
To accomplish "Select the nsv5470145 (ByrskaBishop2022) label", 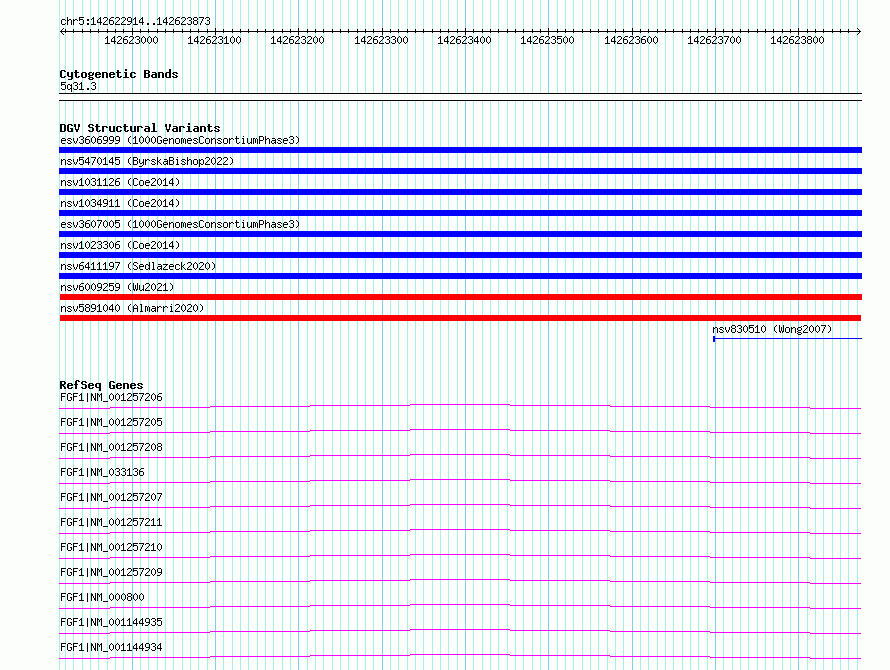I will [x=147, y=161].
